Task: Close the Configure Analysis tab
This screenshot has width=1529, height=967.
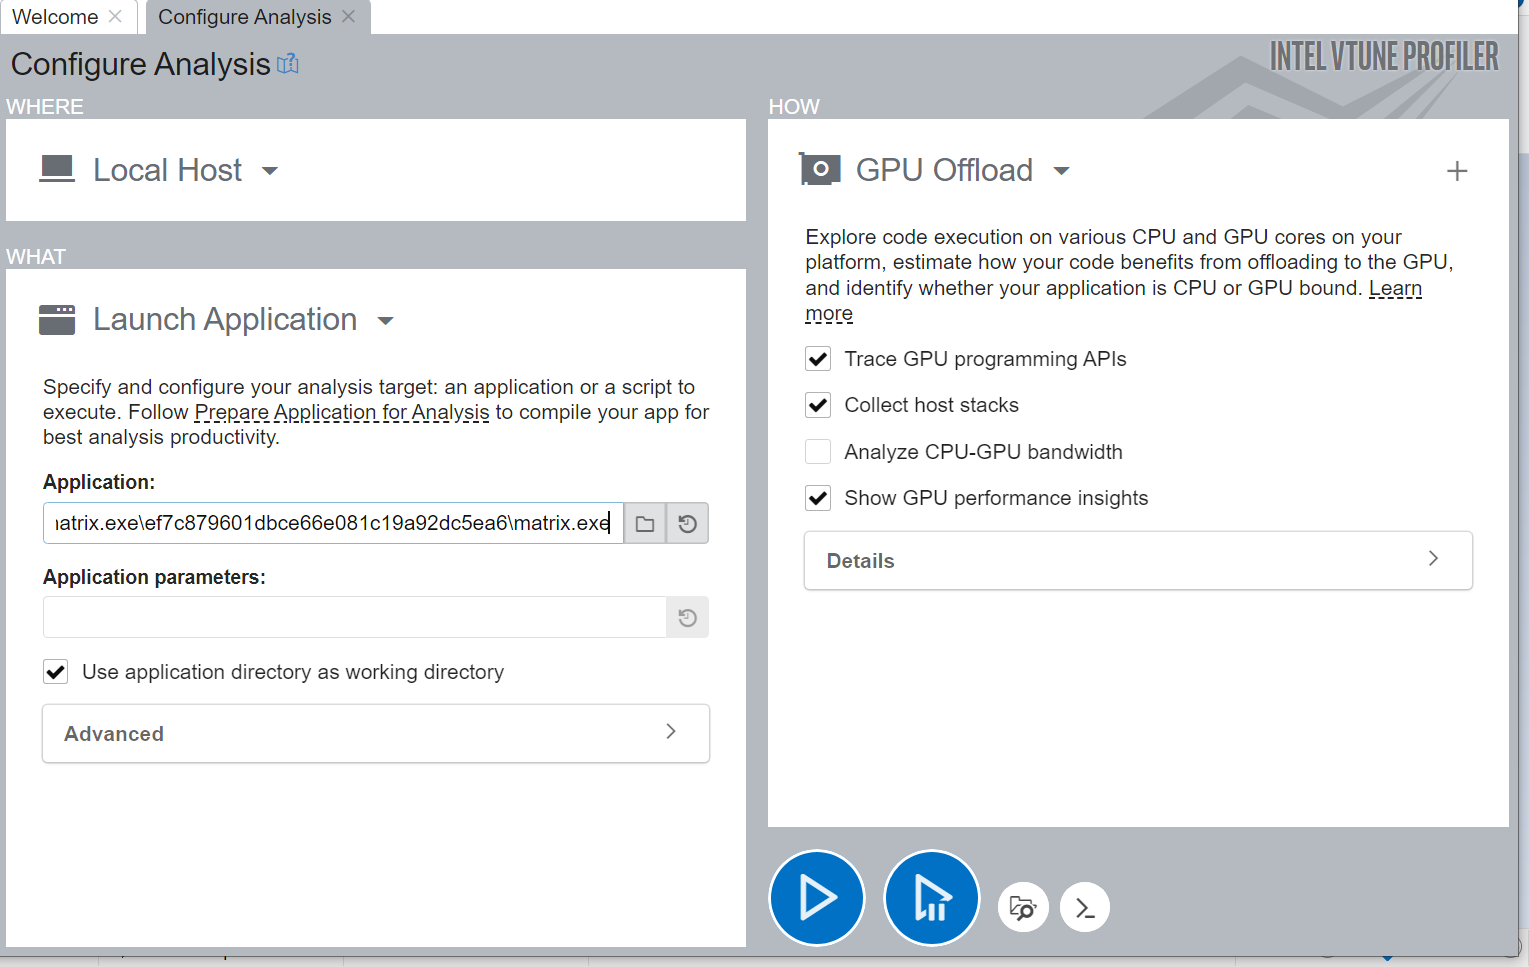Action: click(x=348, y=16)
